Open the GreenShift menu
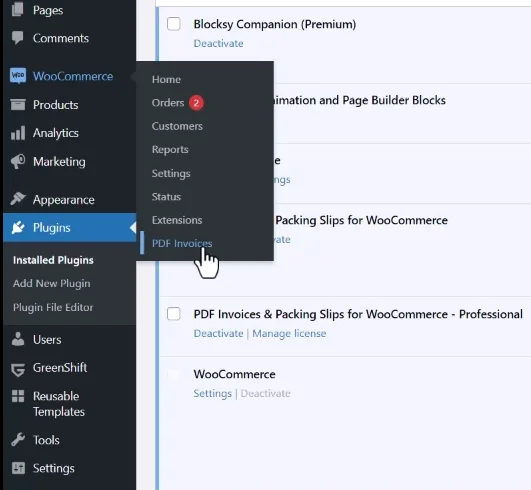The height and width of the screenshot is (490, 531). click(x=60, y=367)
